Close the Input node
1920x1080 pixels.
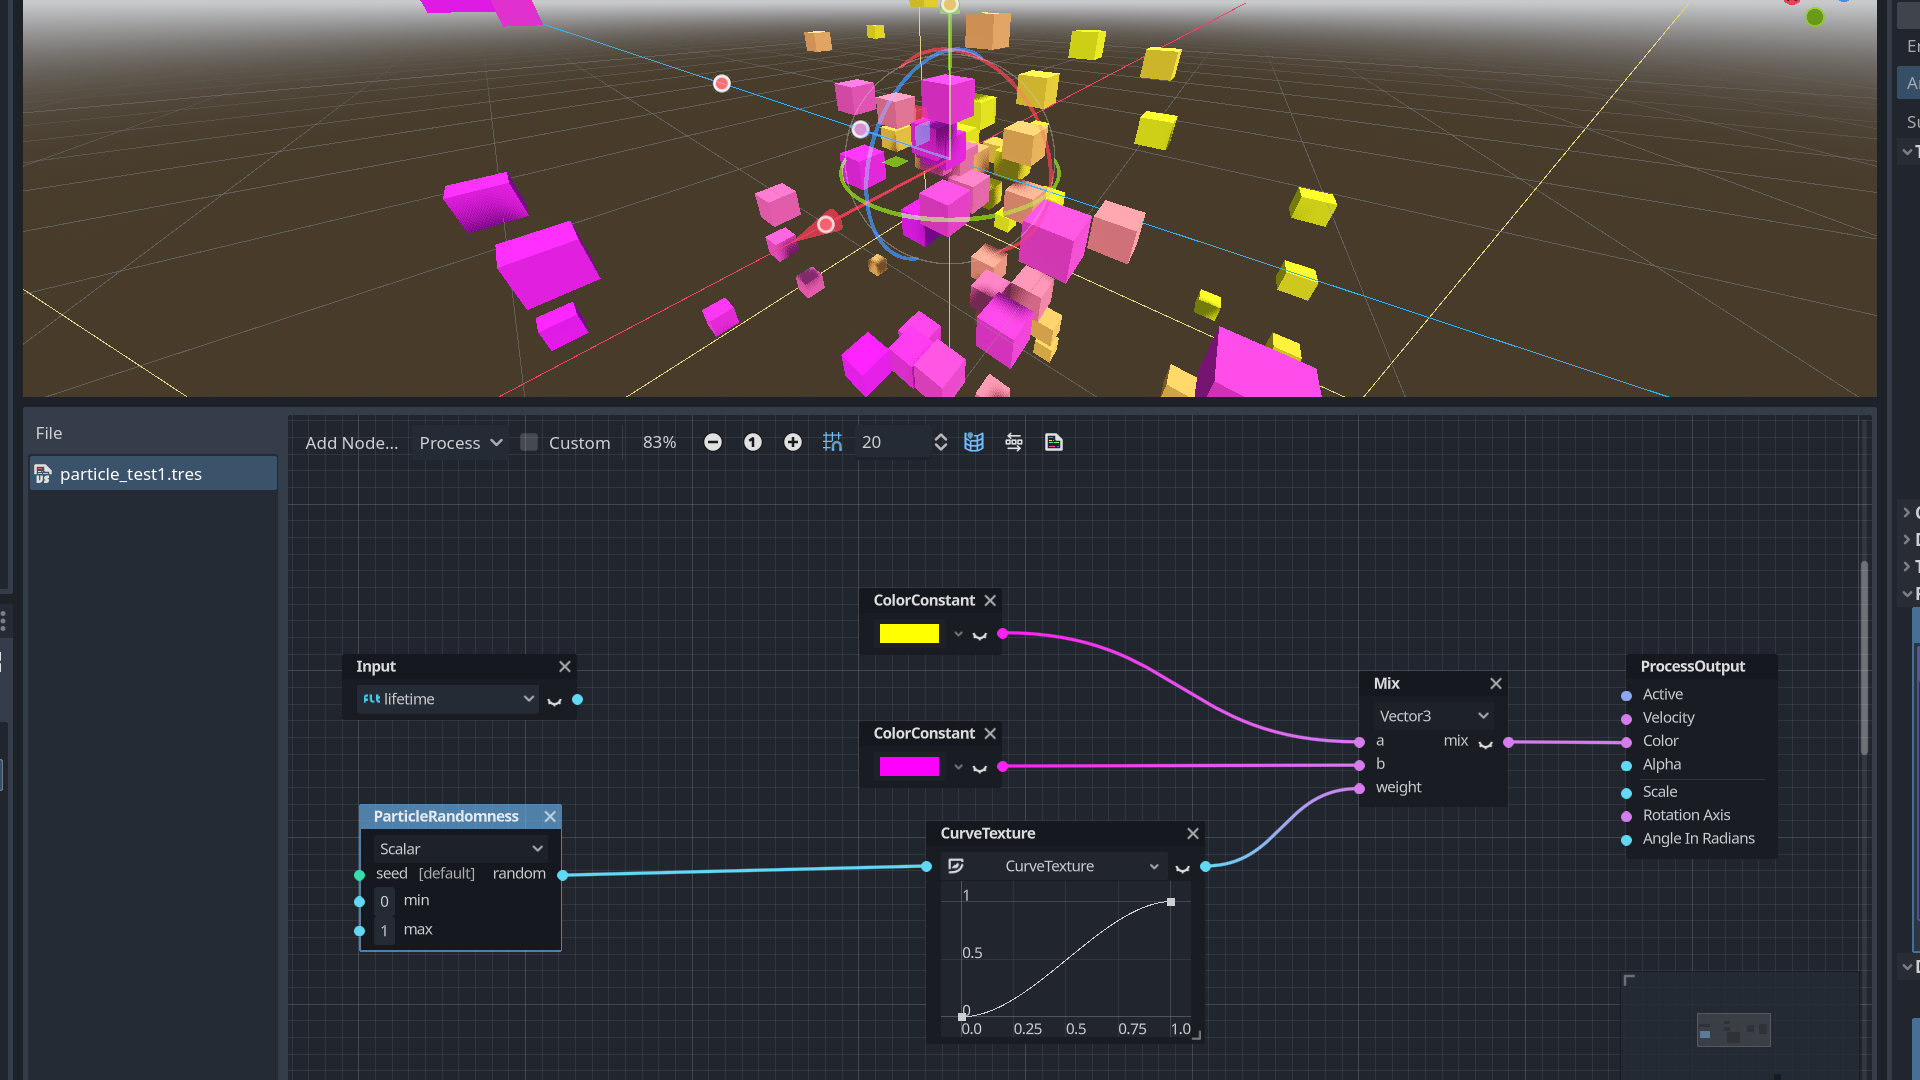(x=565, y=666)
